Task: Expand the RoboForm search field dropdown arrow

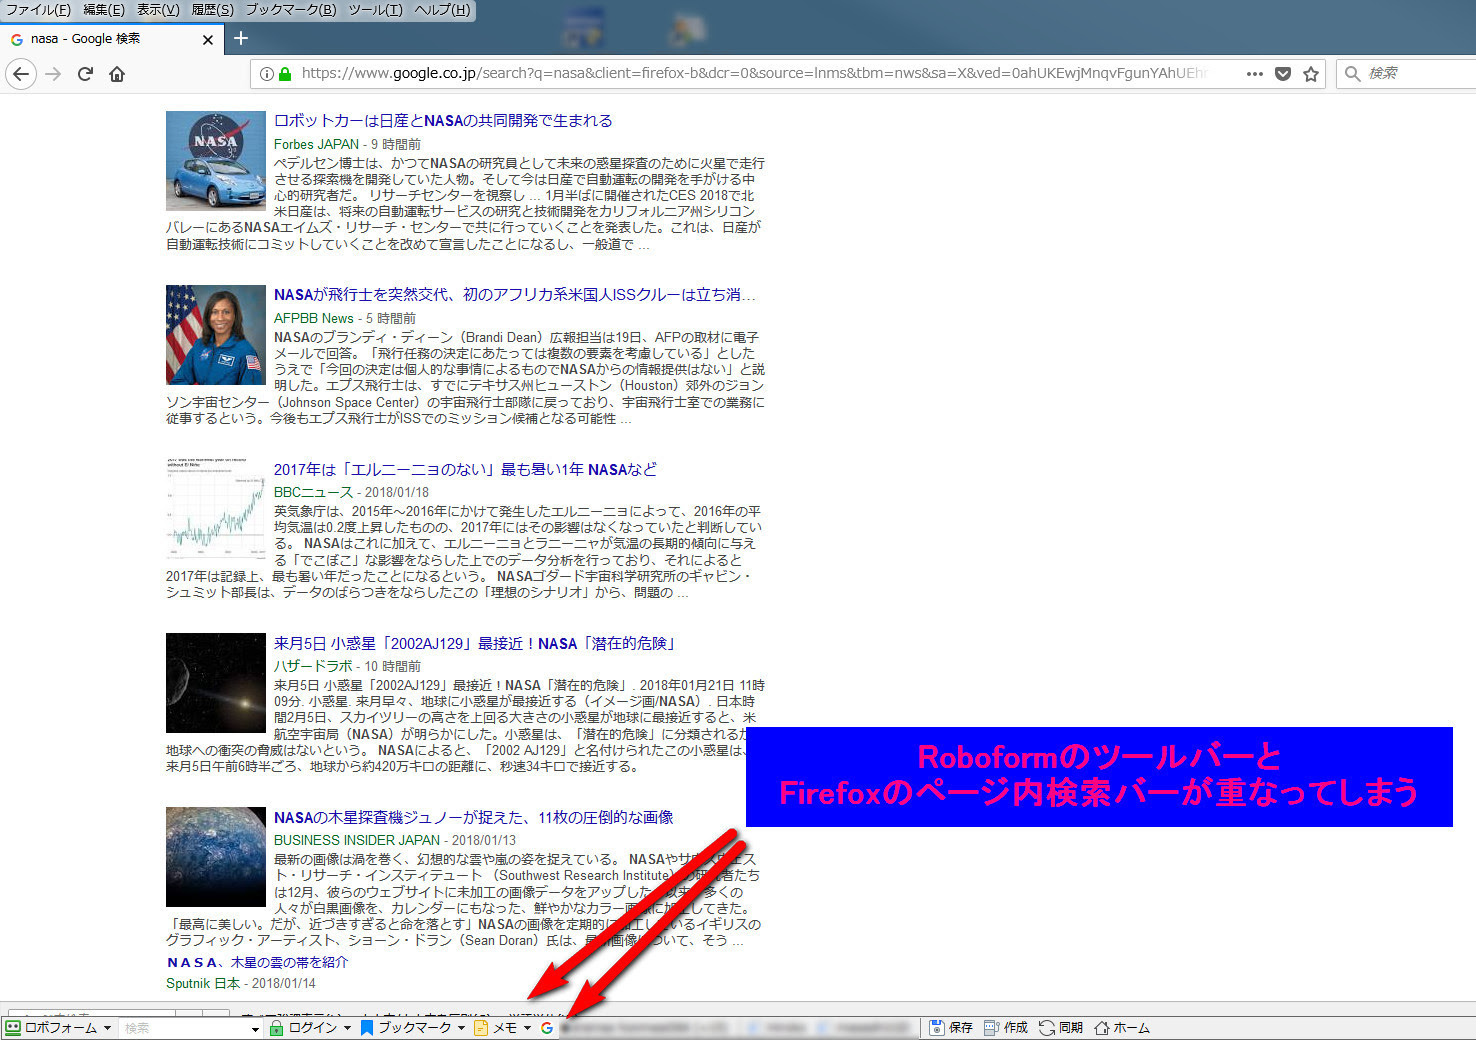Action: pyautogui.click(x=255, y=1028)
